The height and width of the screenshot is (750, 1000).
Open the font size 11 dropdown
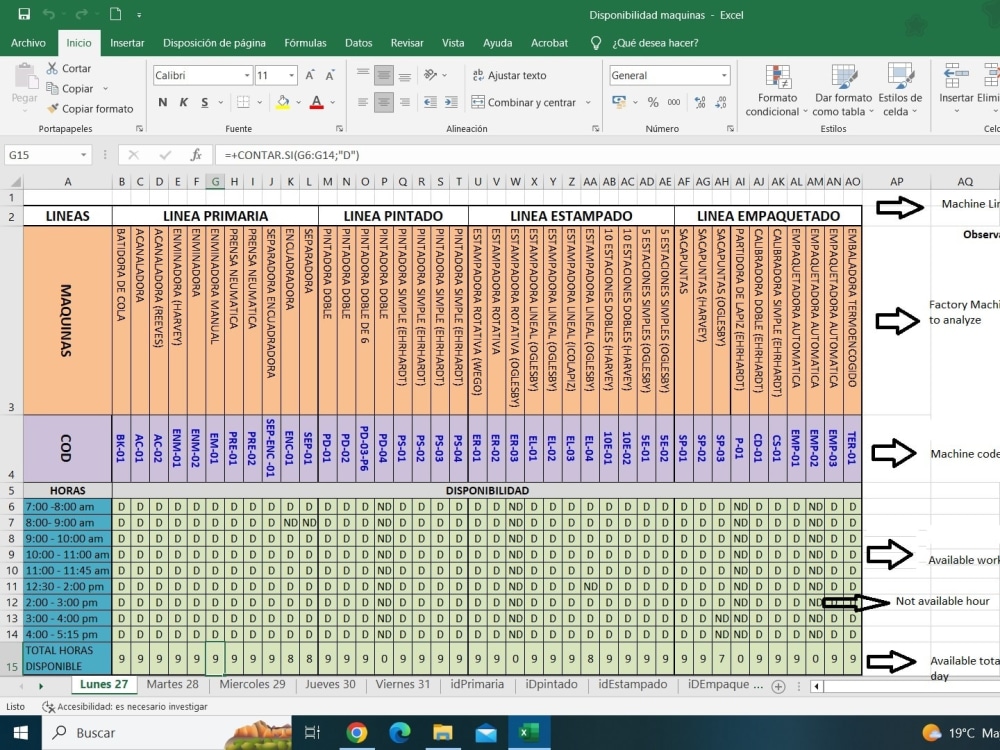pos(291,75)
